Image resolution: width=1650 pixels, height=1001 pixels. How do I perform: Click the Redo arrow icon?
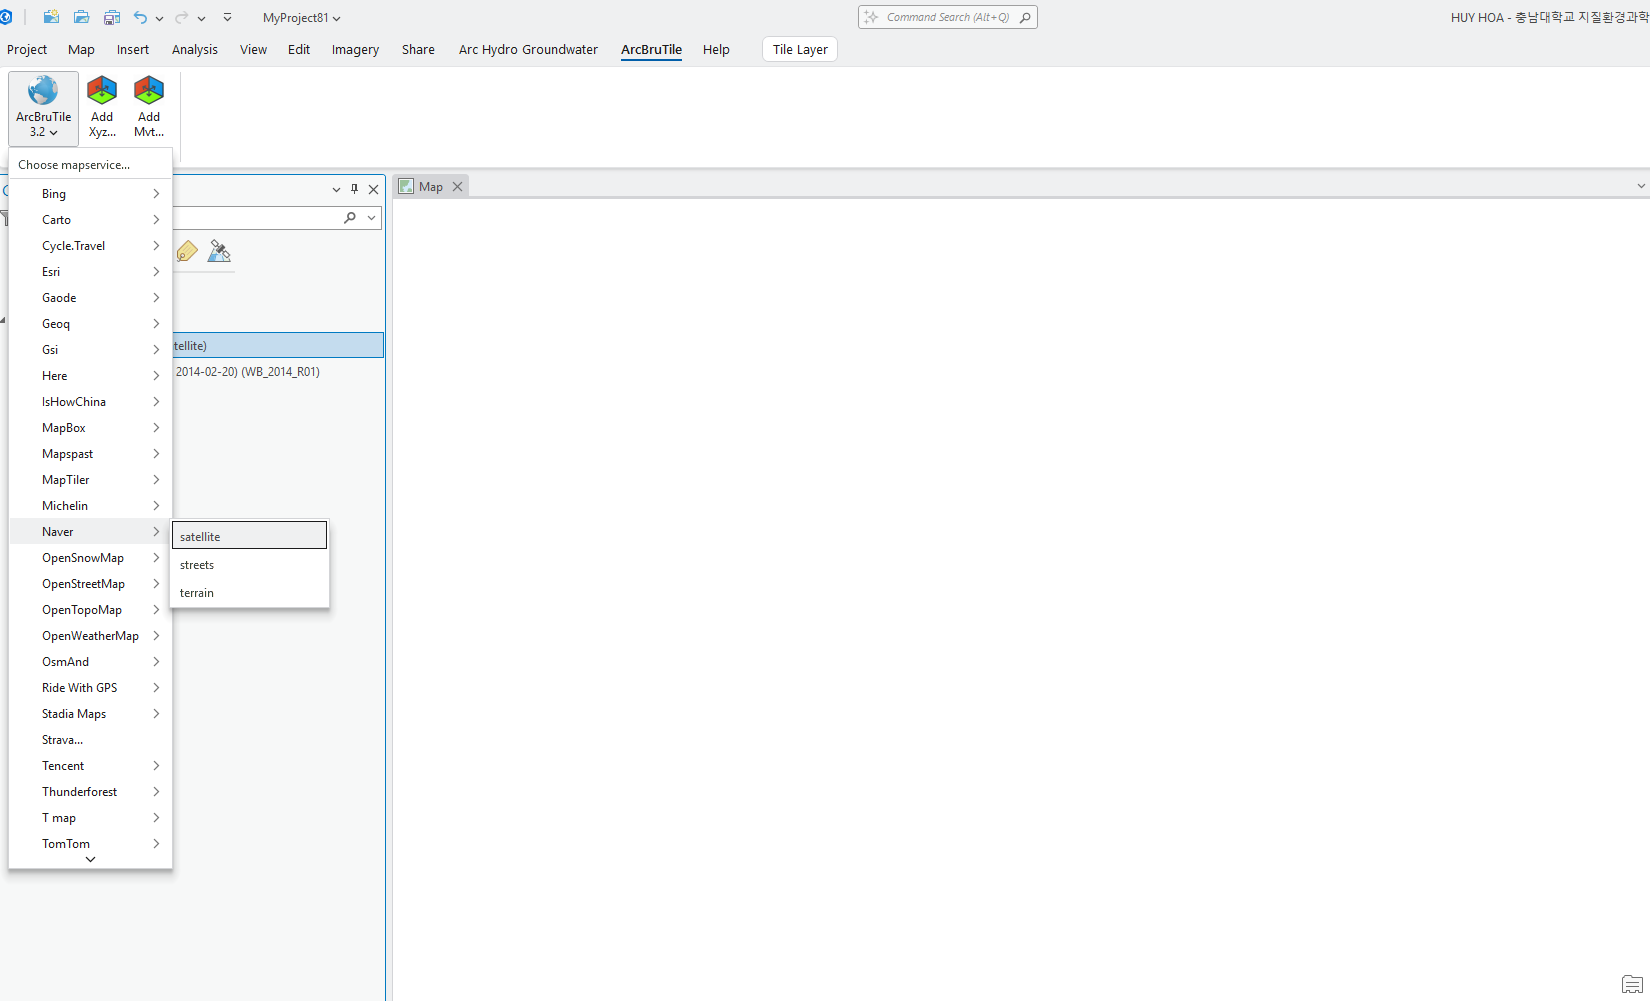click(x=181, y=17)
